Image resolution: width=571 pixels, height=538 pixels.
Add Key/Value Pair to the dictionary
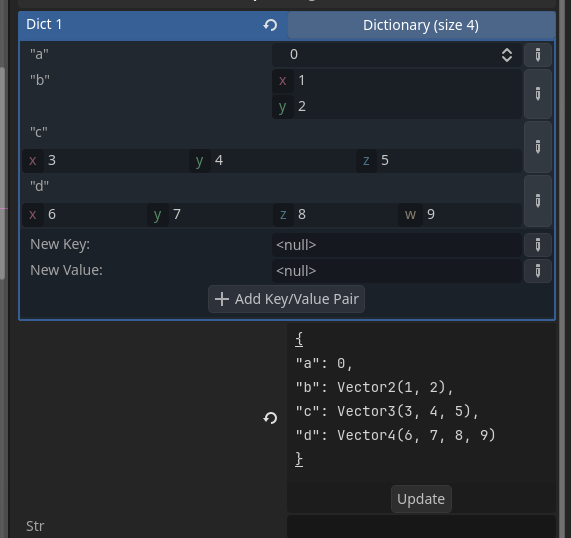click(286, 299)
